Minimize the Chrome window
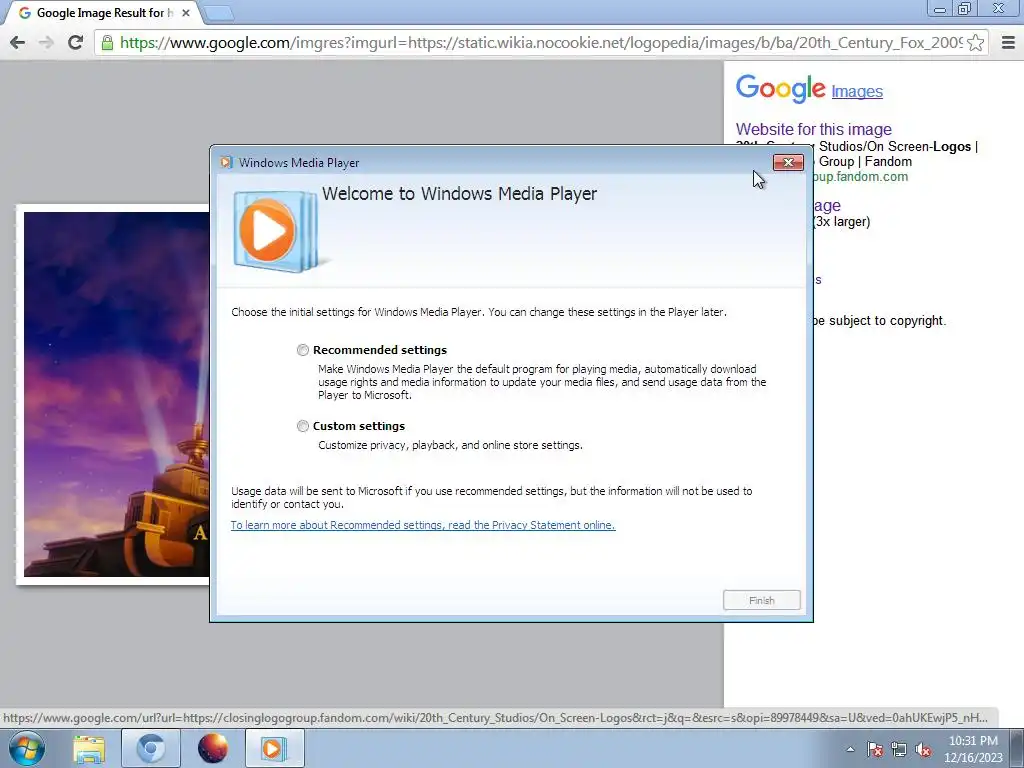The image size is (1024, 768). tap(940, 9)
